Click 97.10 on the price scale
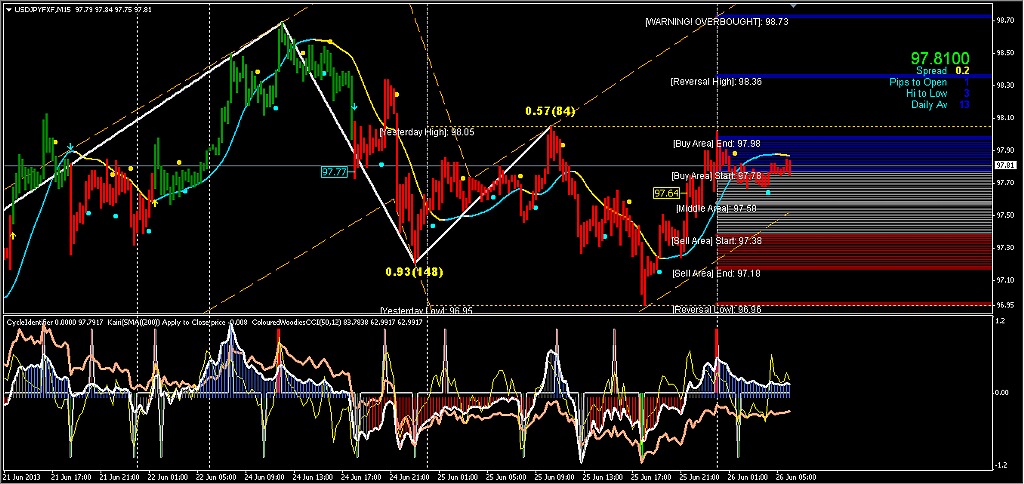 (1005, 280)
